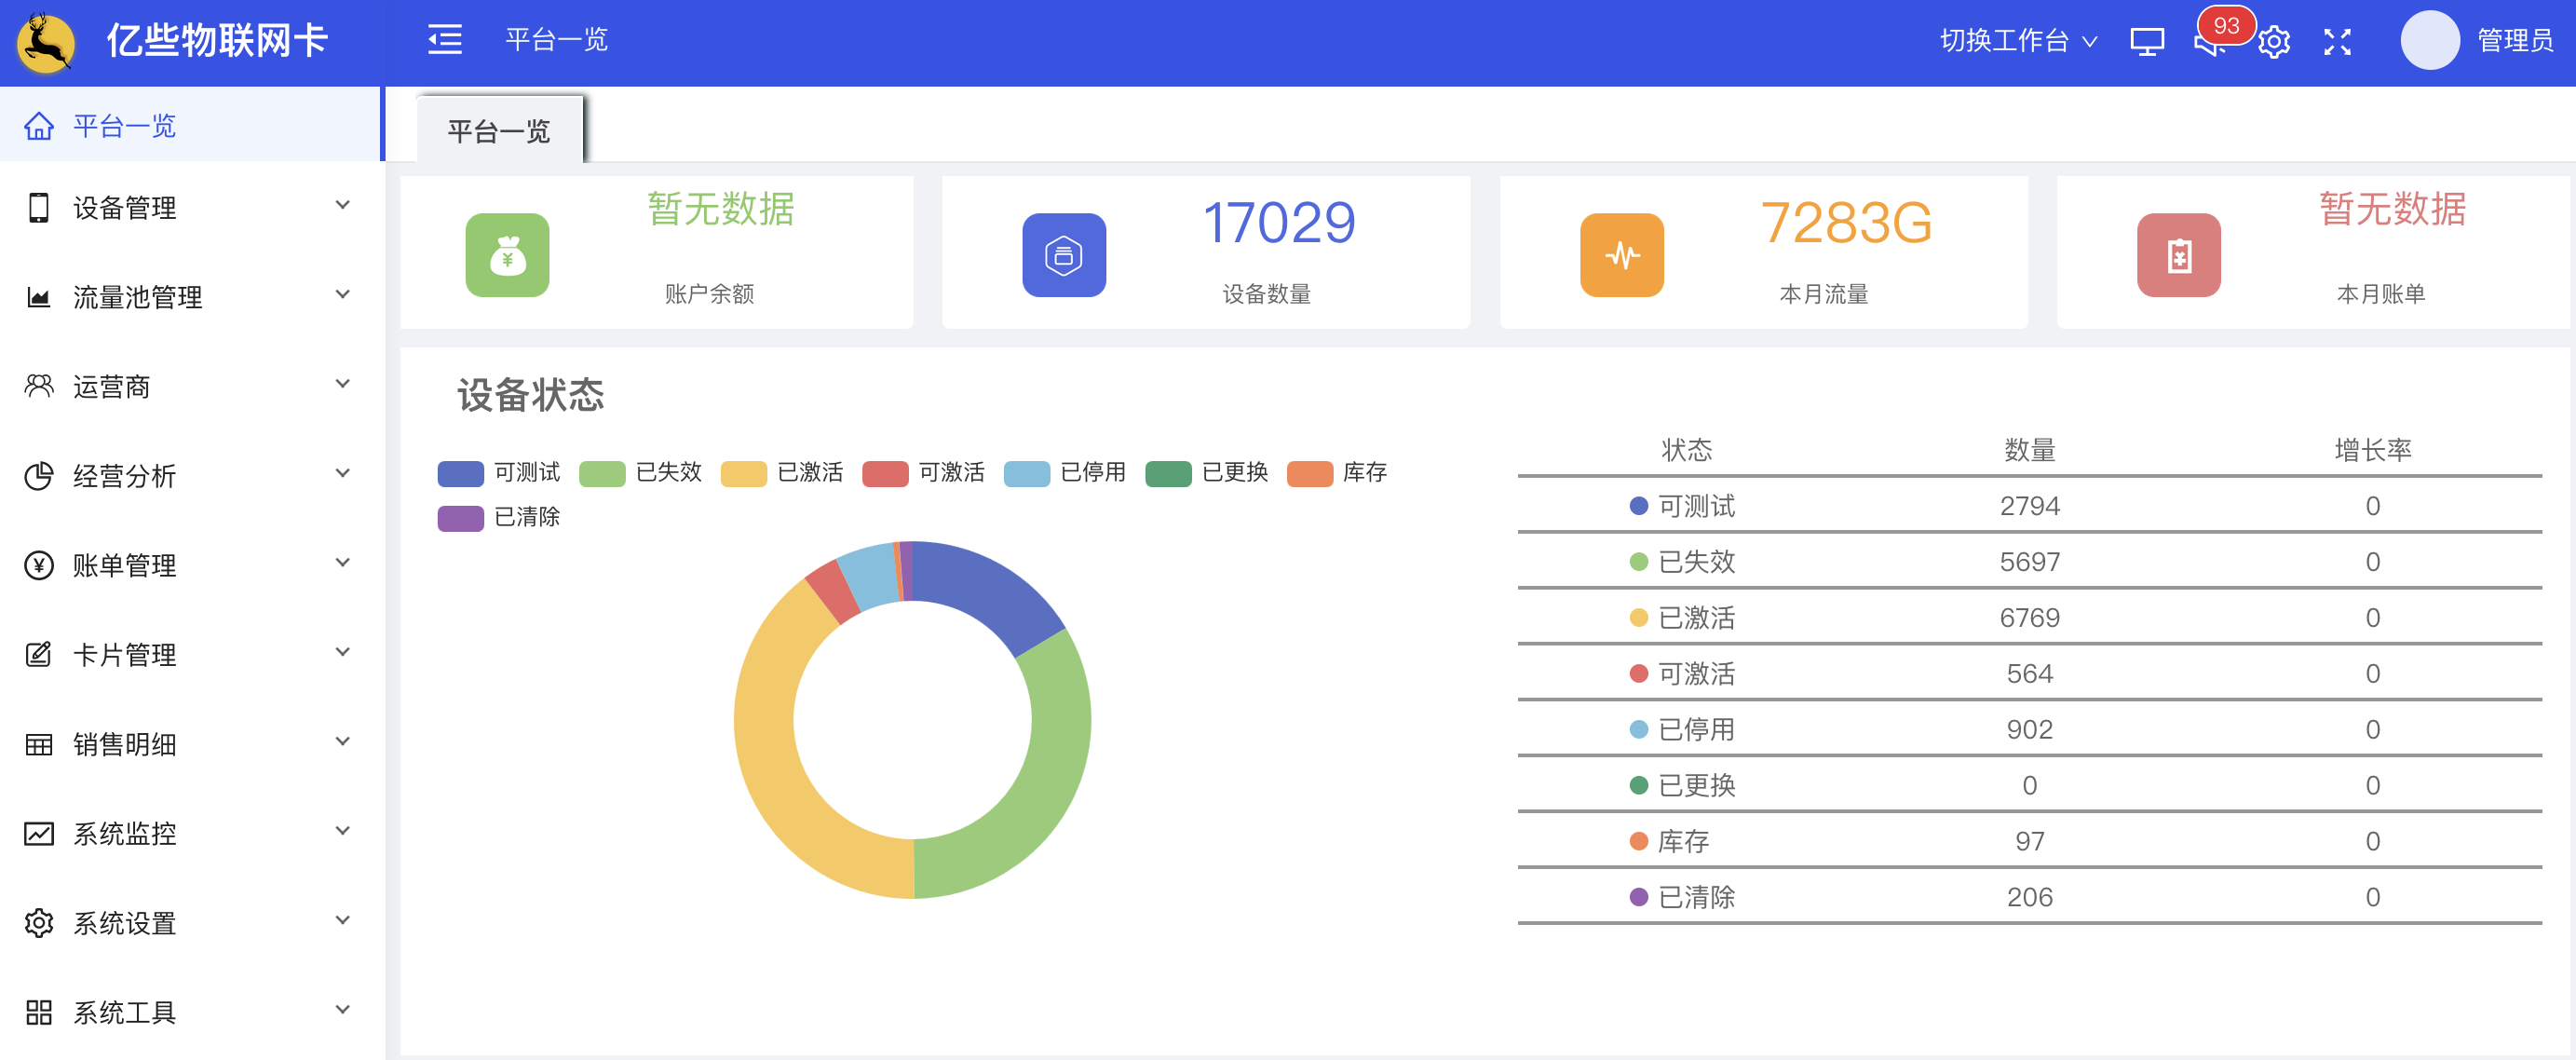2576x1060 pixels.
Task: Click the 7283G monthly traffic value
Action: point(1846,222)
